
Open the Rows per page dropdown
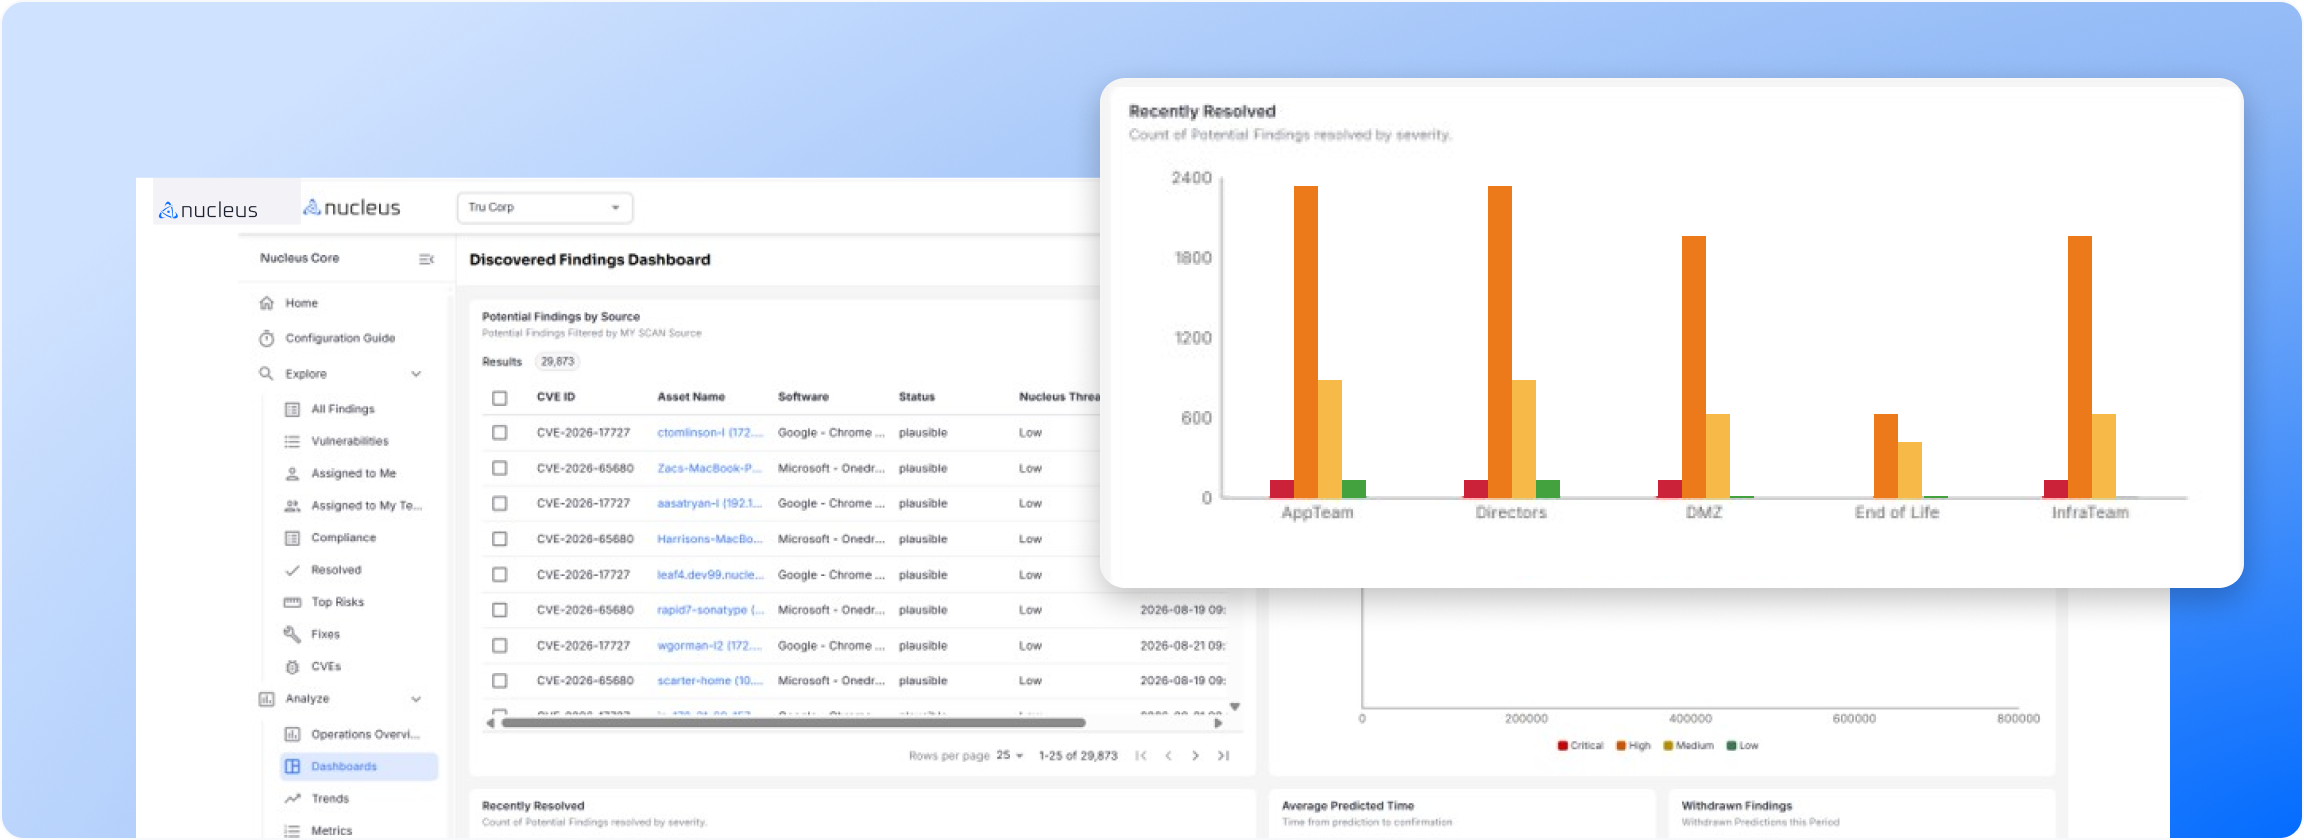click(x=1010, y=756)
